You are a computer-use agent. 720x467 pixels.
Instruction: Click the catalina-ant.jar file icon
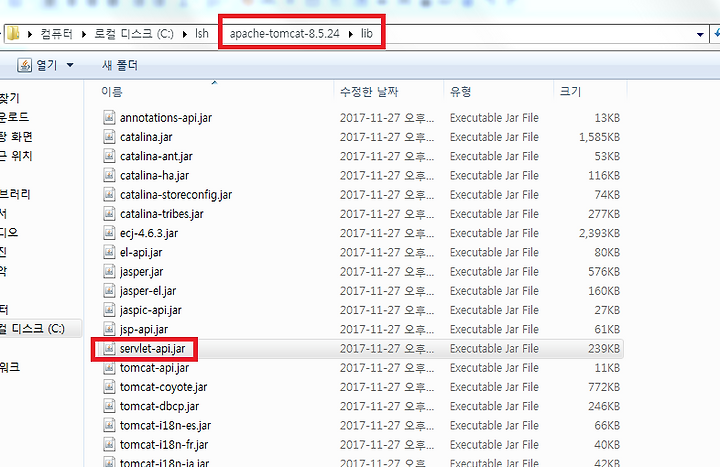click(109, 157)
